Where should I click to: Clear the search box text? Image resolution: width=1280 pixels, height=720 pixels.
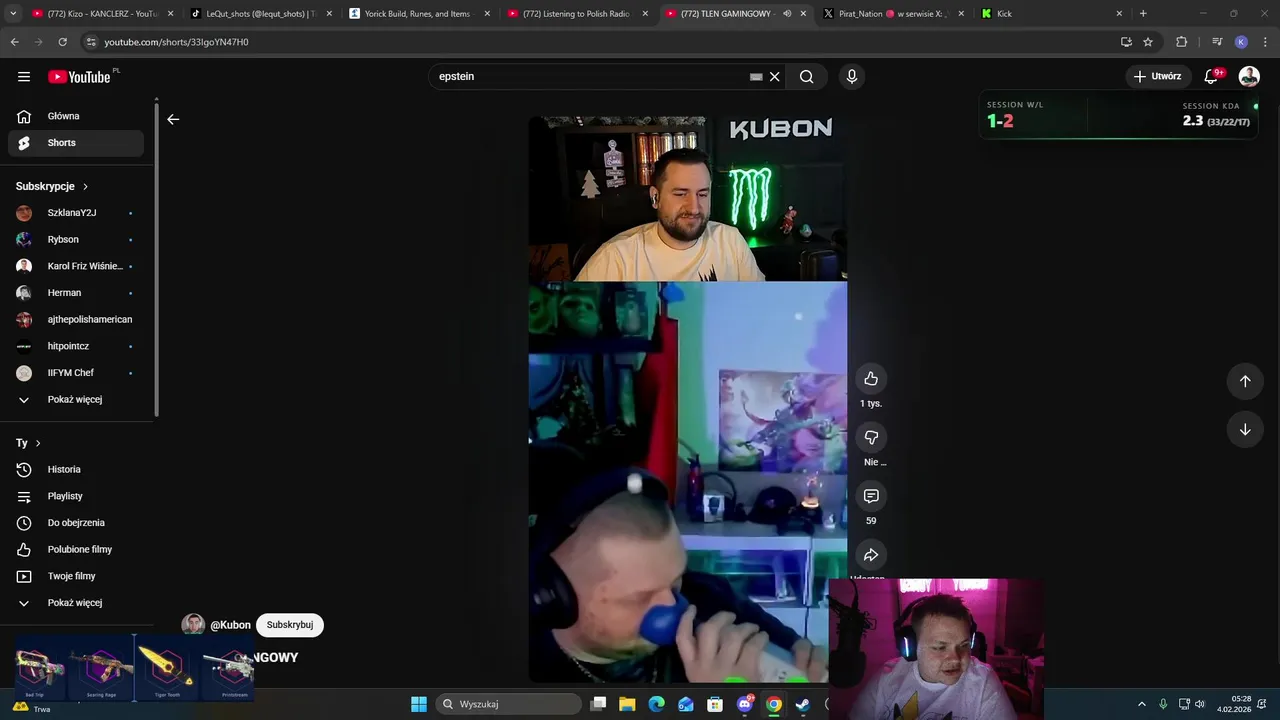click(x=774, y=77)
